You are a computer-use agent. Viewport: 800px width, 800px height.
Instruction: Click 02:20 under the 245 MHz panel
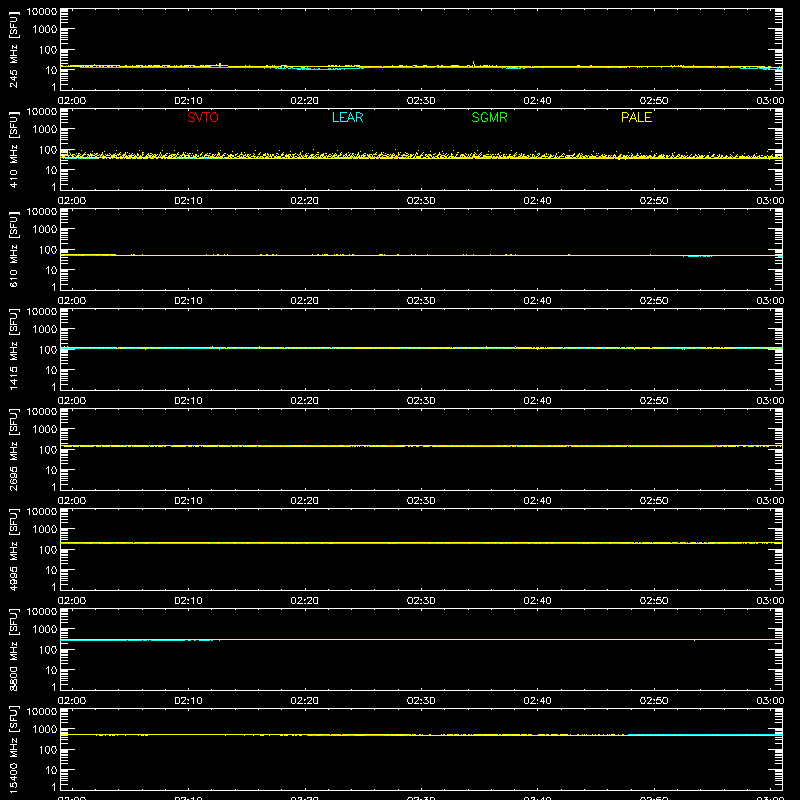coord(305,101)
